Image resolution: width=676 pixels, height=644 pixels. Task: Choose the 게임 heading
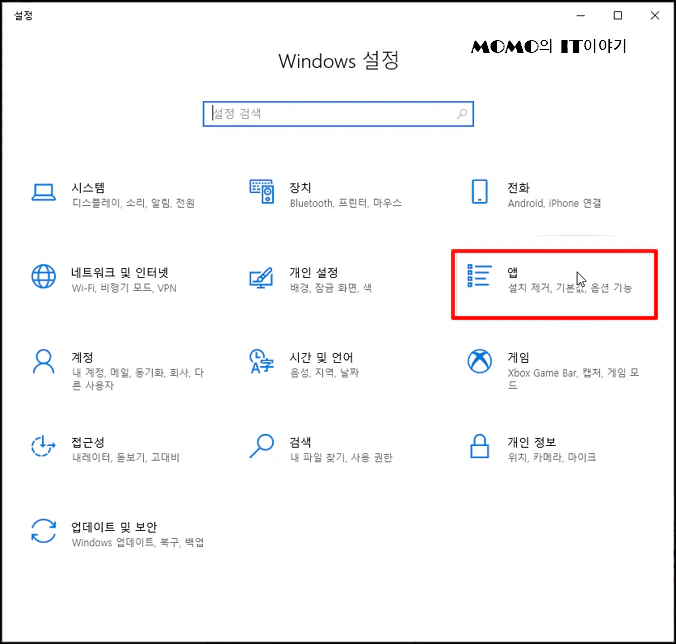(x=518, y=357)
